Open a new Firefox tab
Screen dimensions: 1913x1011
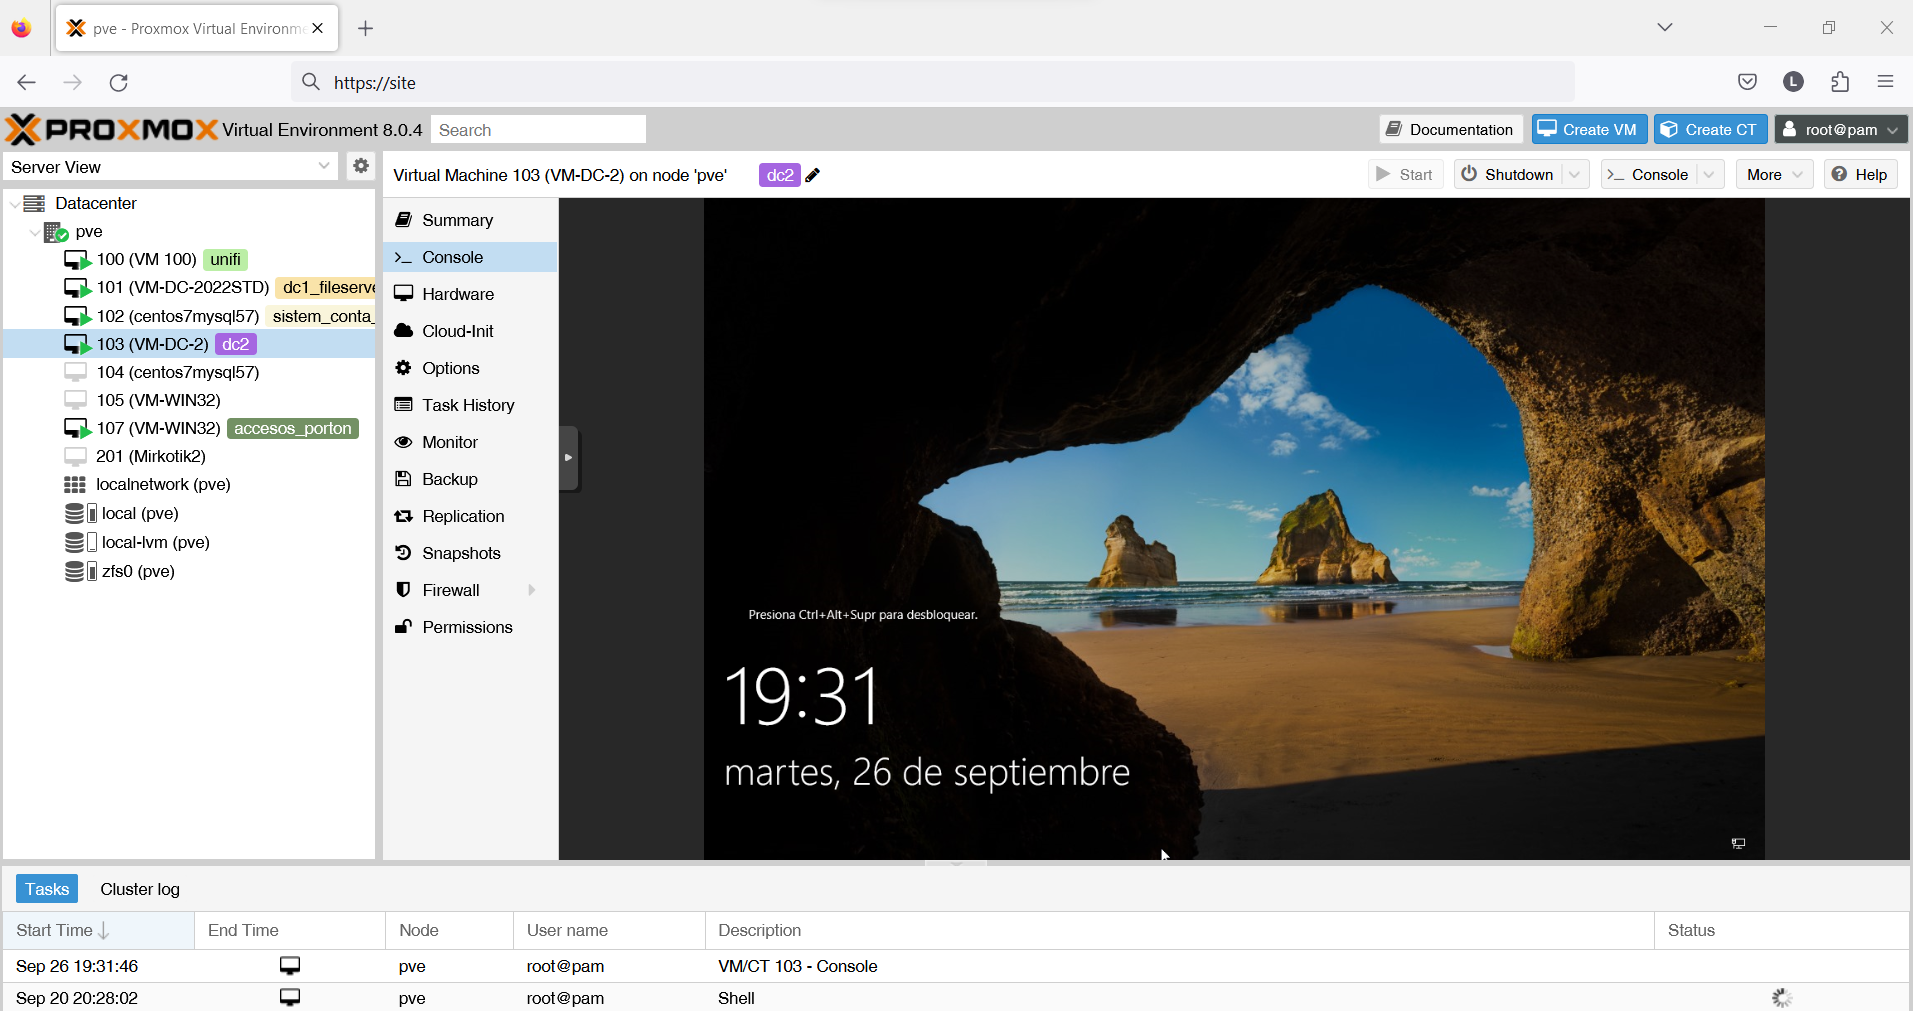click(366, 28)
